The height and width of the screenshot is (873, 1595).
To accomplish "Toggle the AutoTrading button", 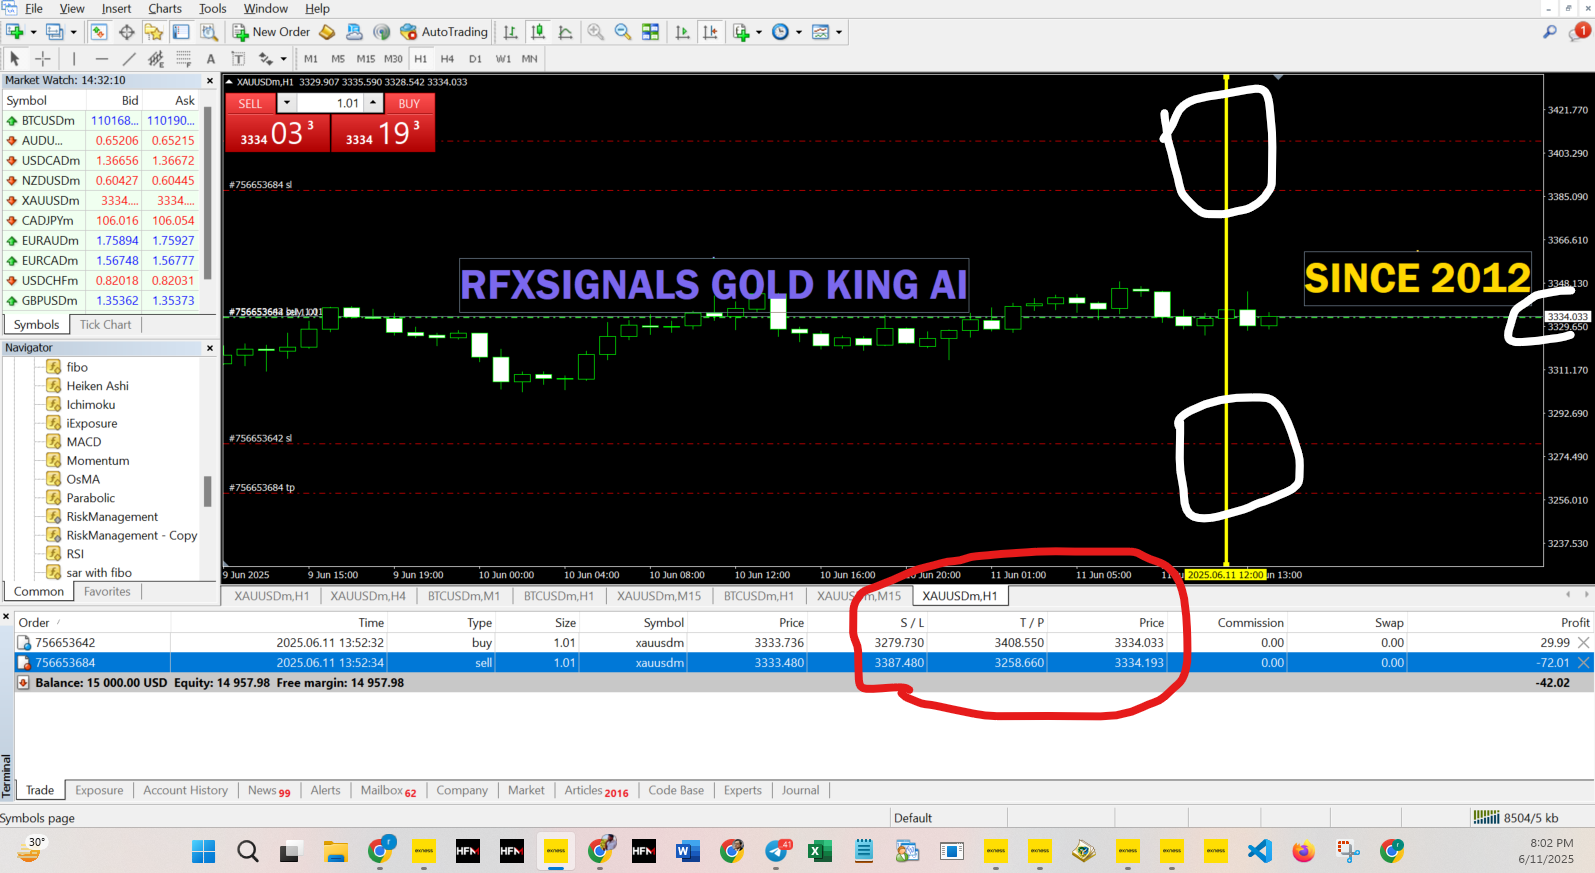I will [x=444, y=32].
